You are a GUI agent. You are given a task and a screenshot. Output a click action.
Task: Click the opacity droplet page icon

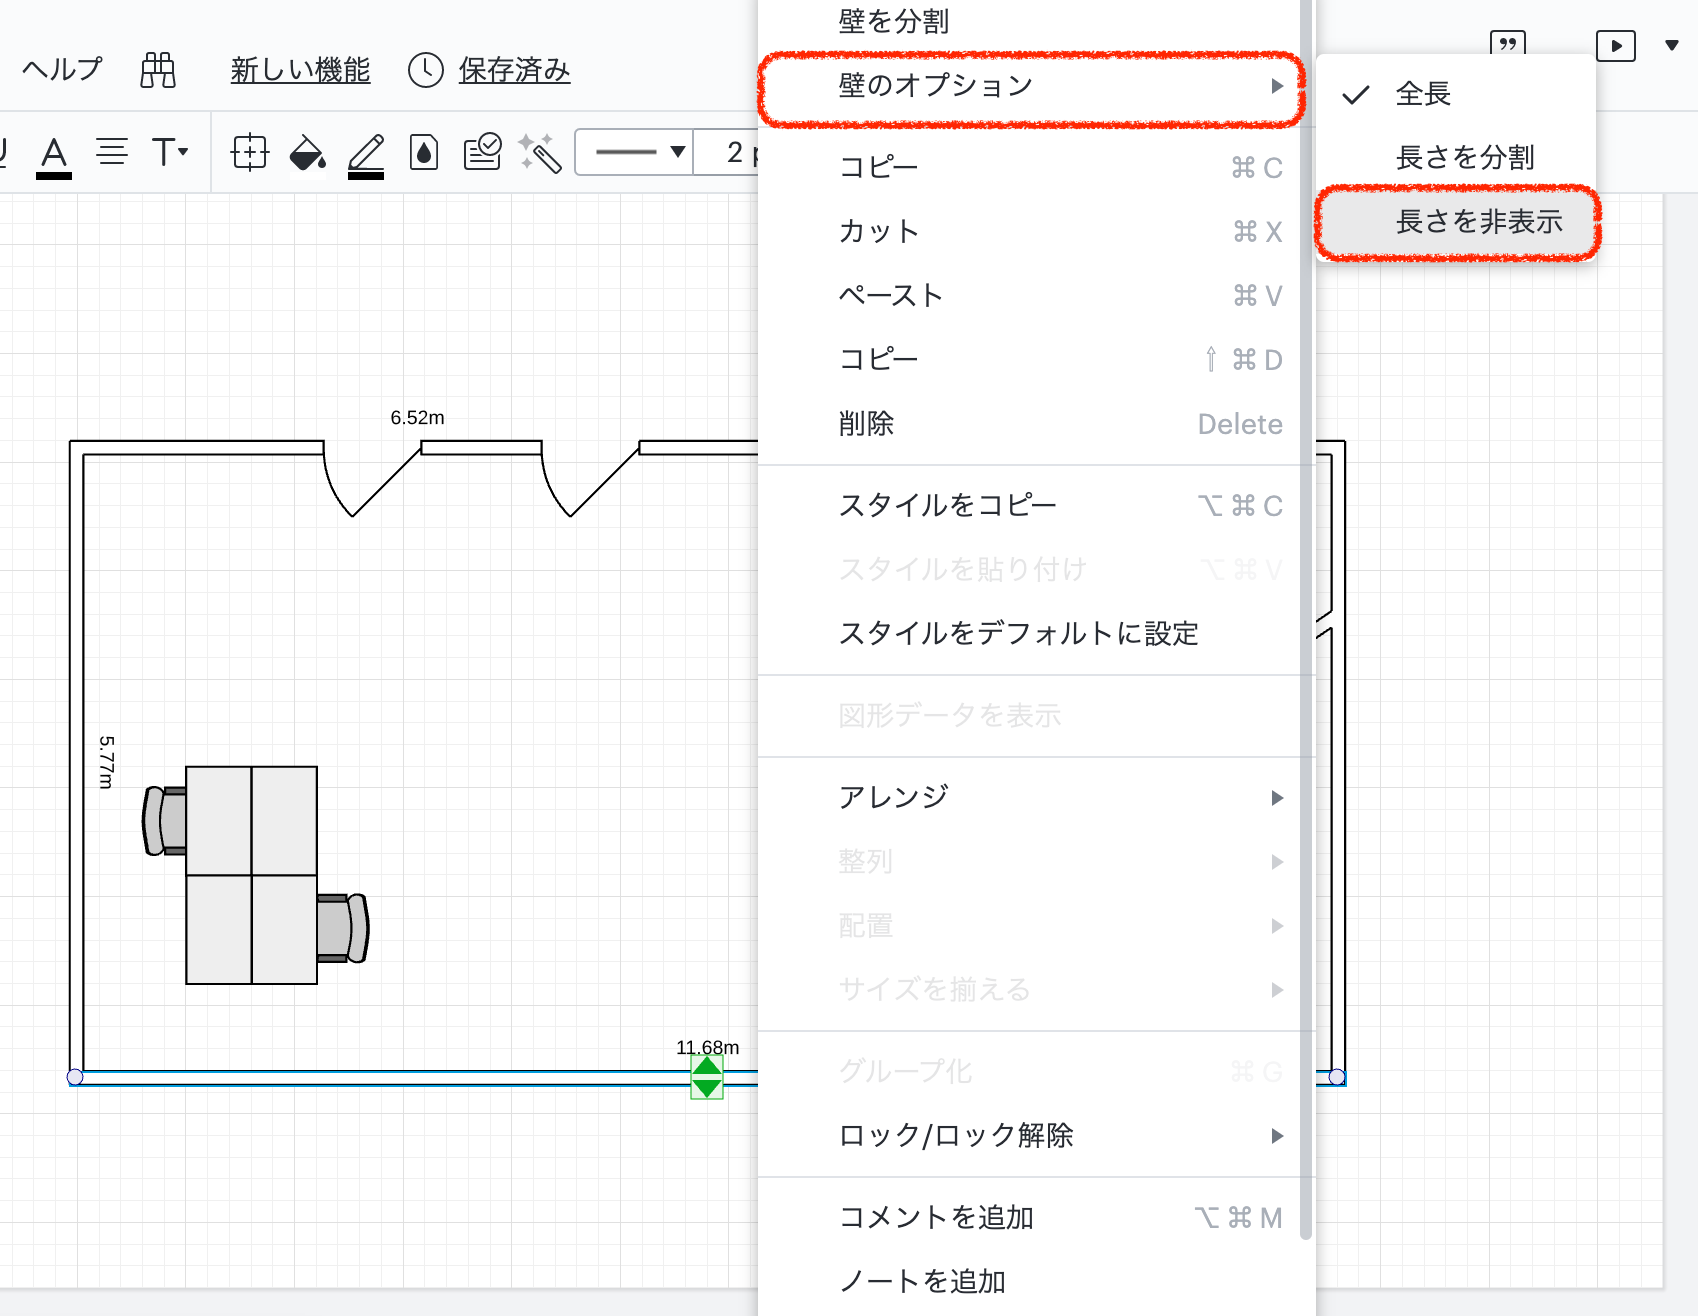click(424, 153)
